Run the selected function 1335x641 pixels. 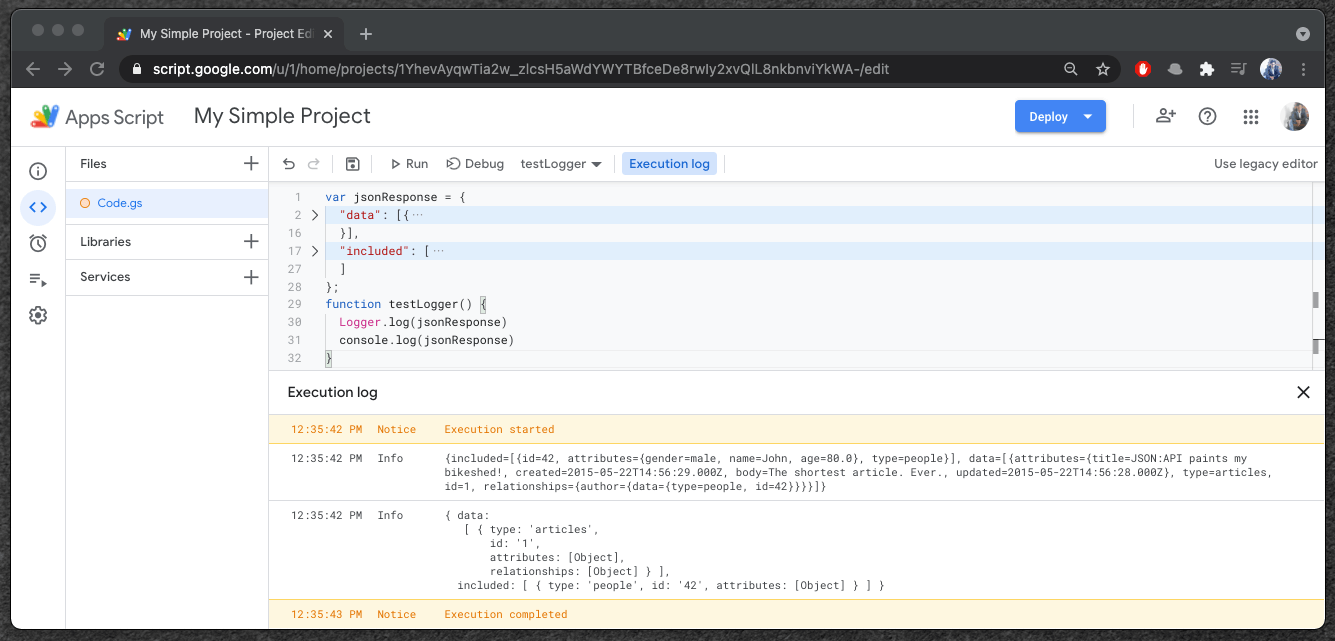click(x=409, y=164)
